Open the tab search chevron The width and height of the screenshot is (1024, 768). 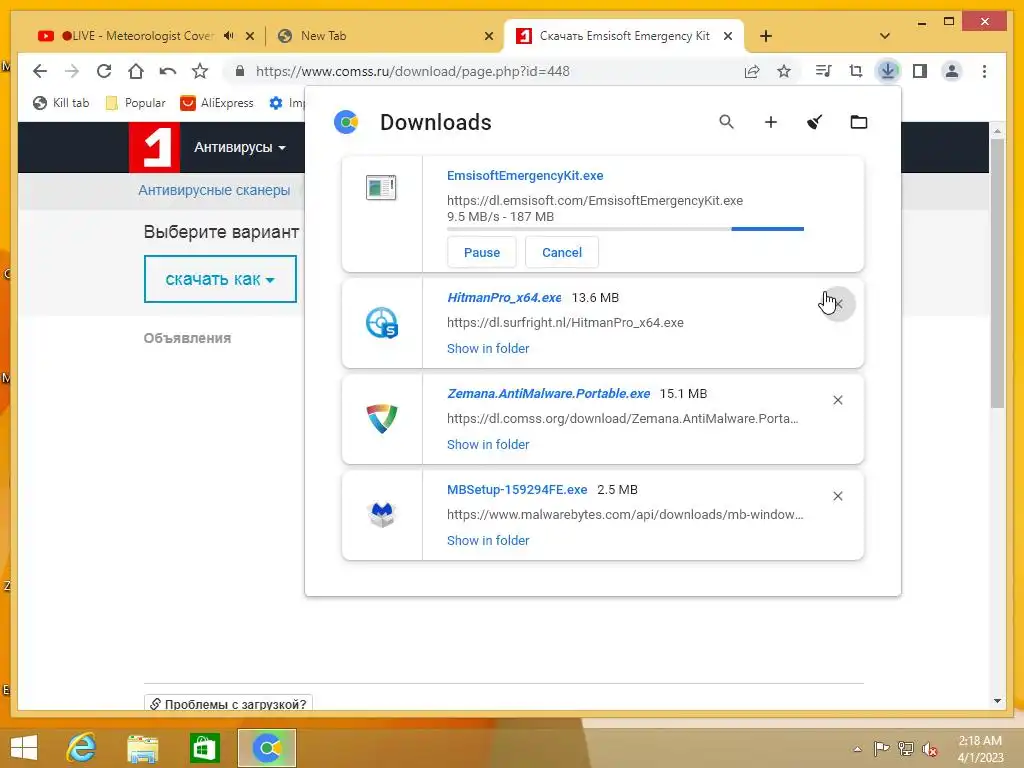(885, 36)
